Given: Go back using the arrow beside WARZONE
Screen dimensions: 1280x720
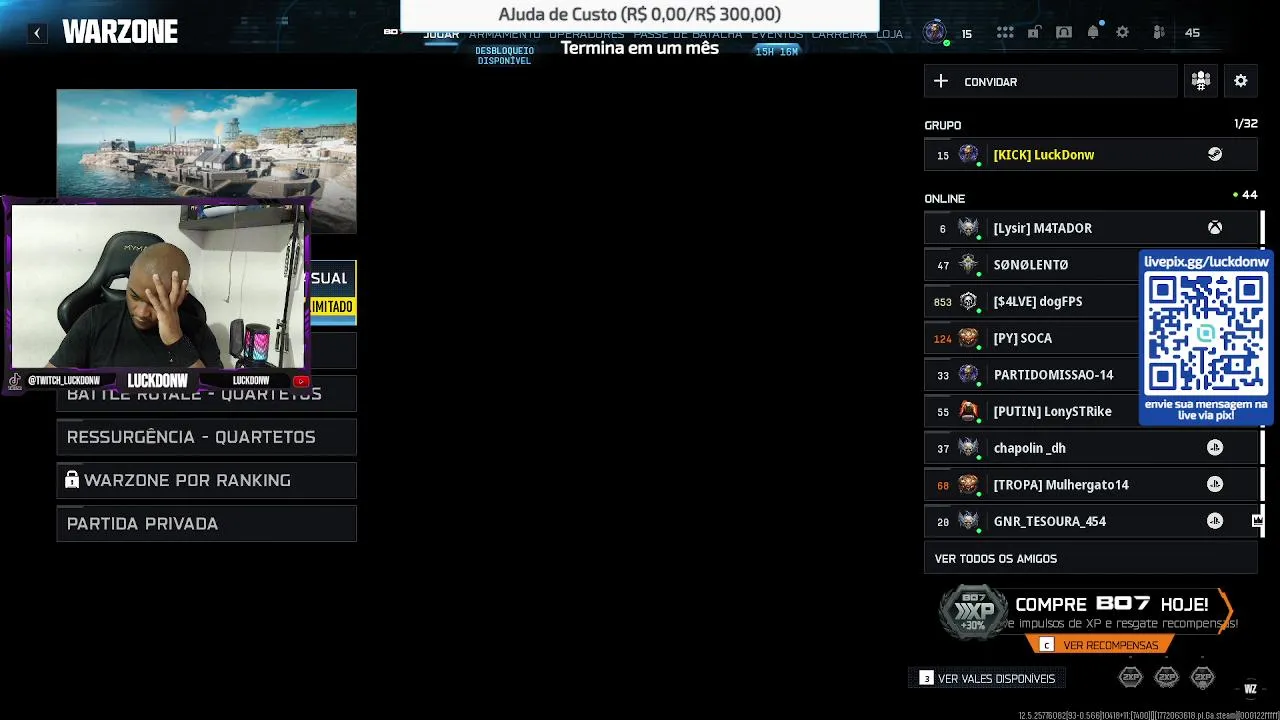Looking at the screenshot, I should (x=37, y=33).
